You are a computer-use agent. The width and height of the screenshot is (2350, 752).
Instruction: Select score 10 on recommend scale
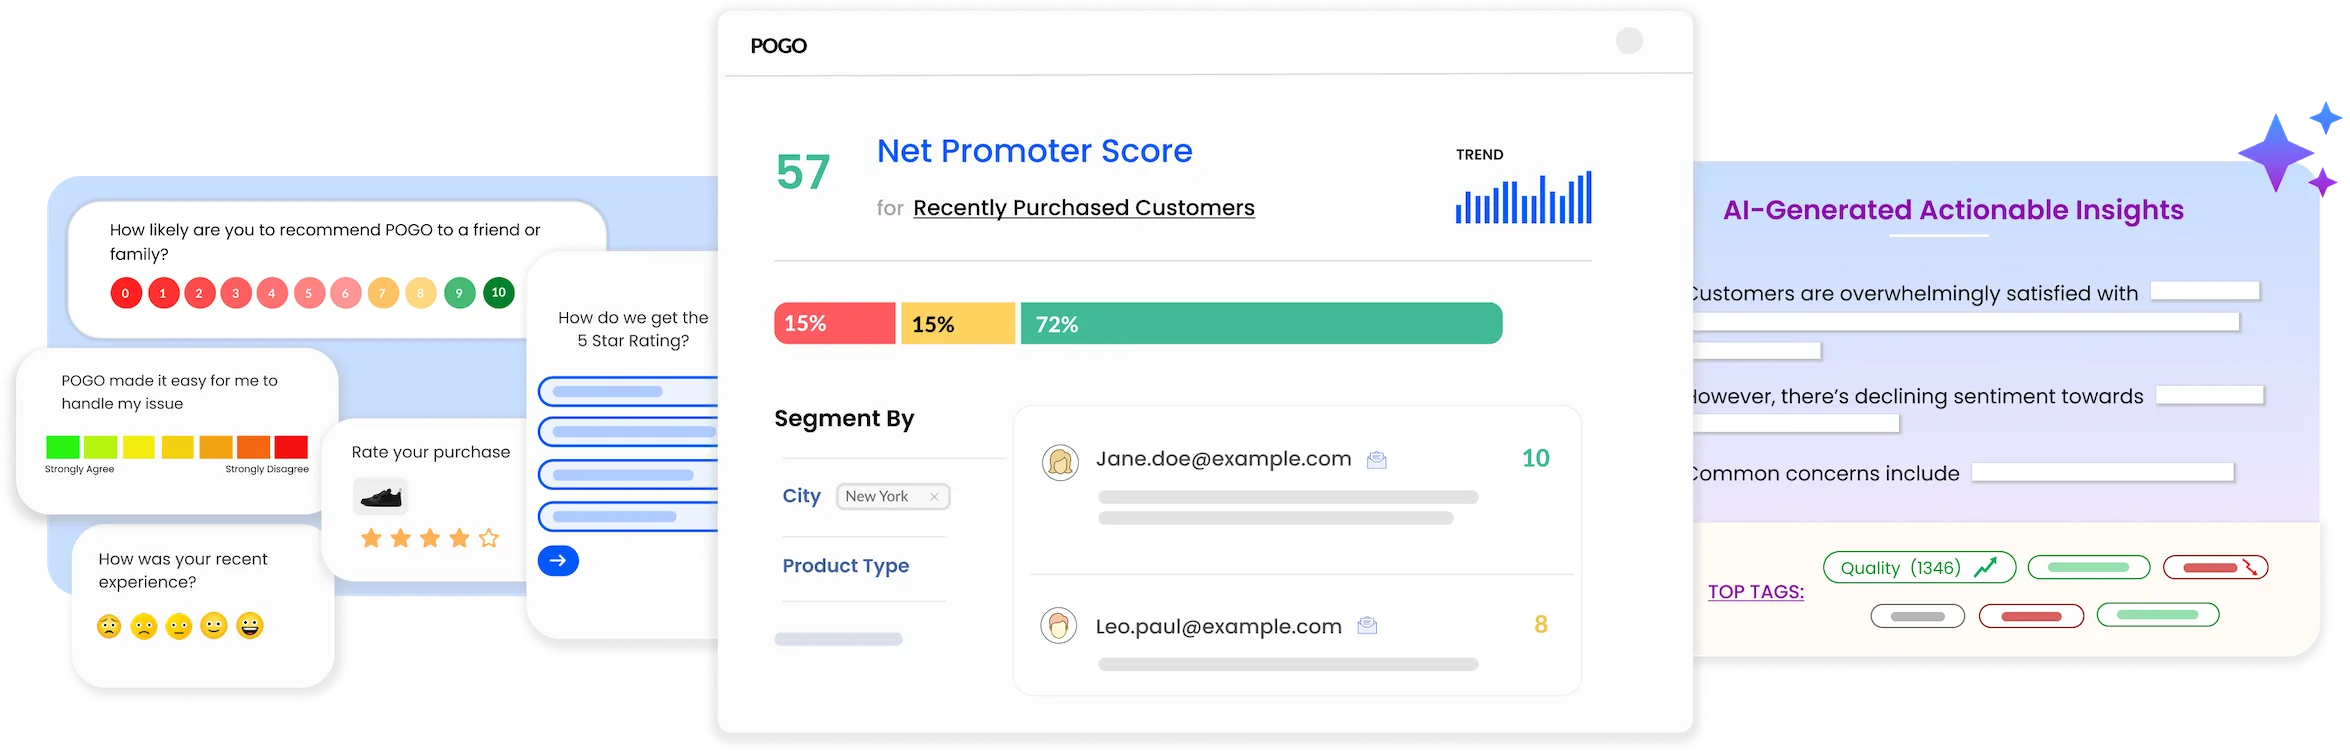(498, 293)
